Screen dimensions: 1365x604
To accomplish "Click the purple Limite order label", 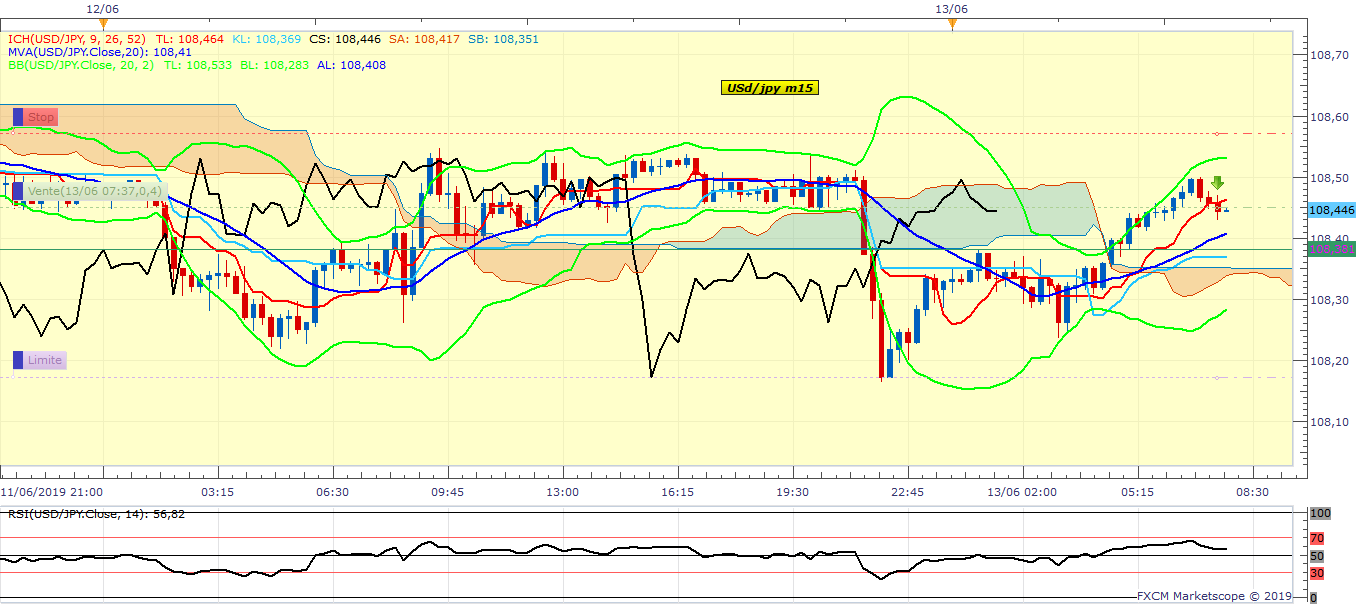I will coord(45,360).
